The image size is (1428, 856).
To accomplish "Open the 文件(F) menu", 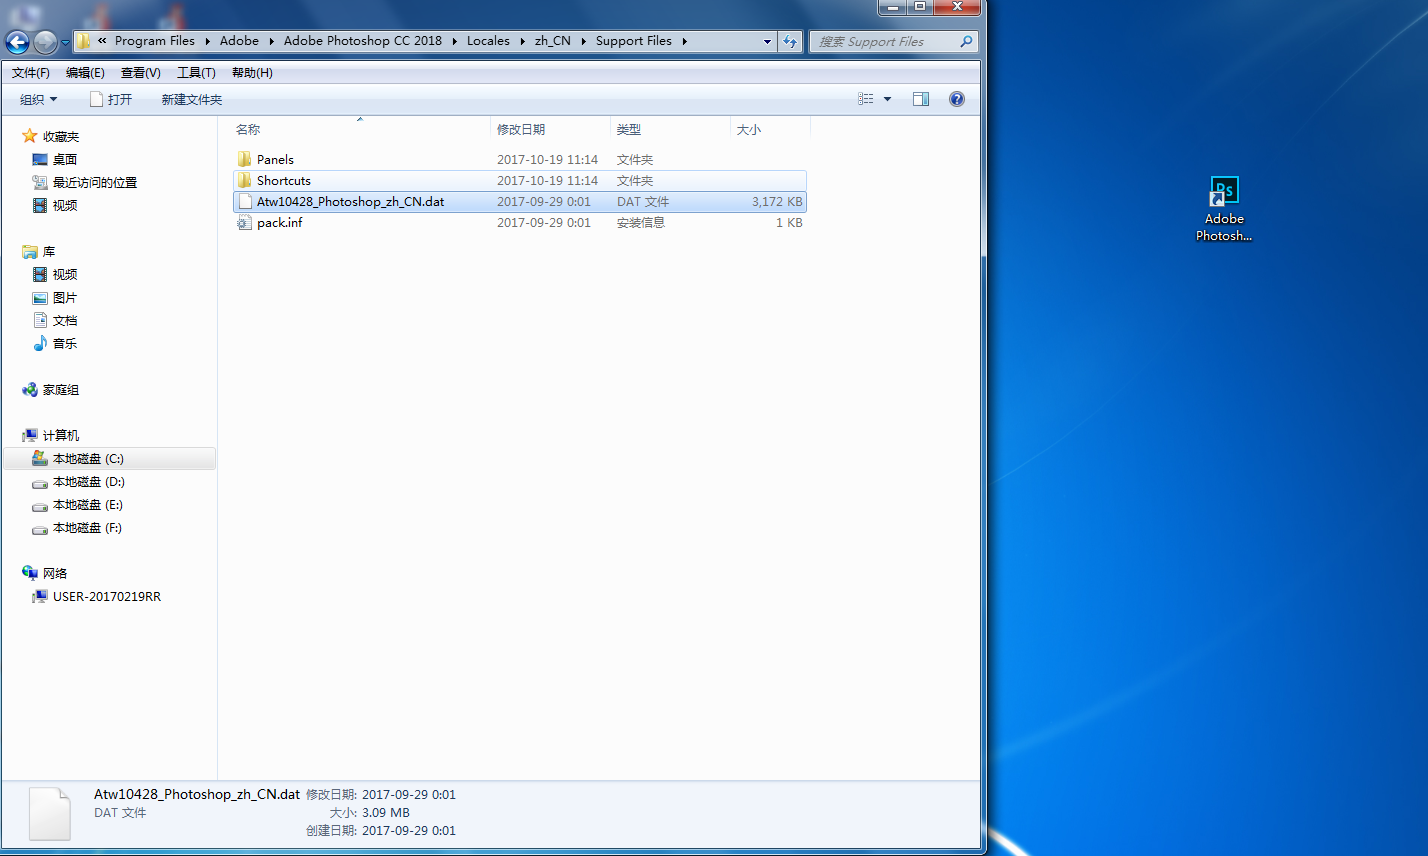I will point(31,72).
